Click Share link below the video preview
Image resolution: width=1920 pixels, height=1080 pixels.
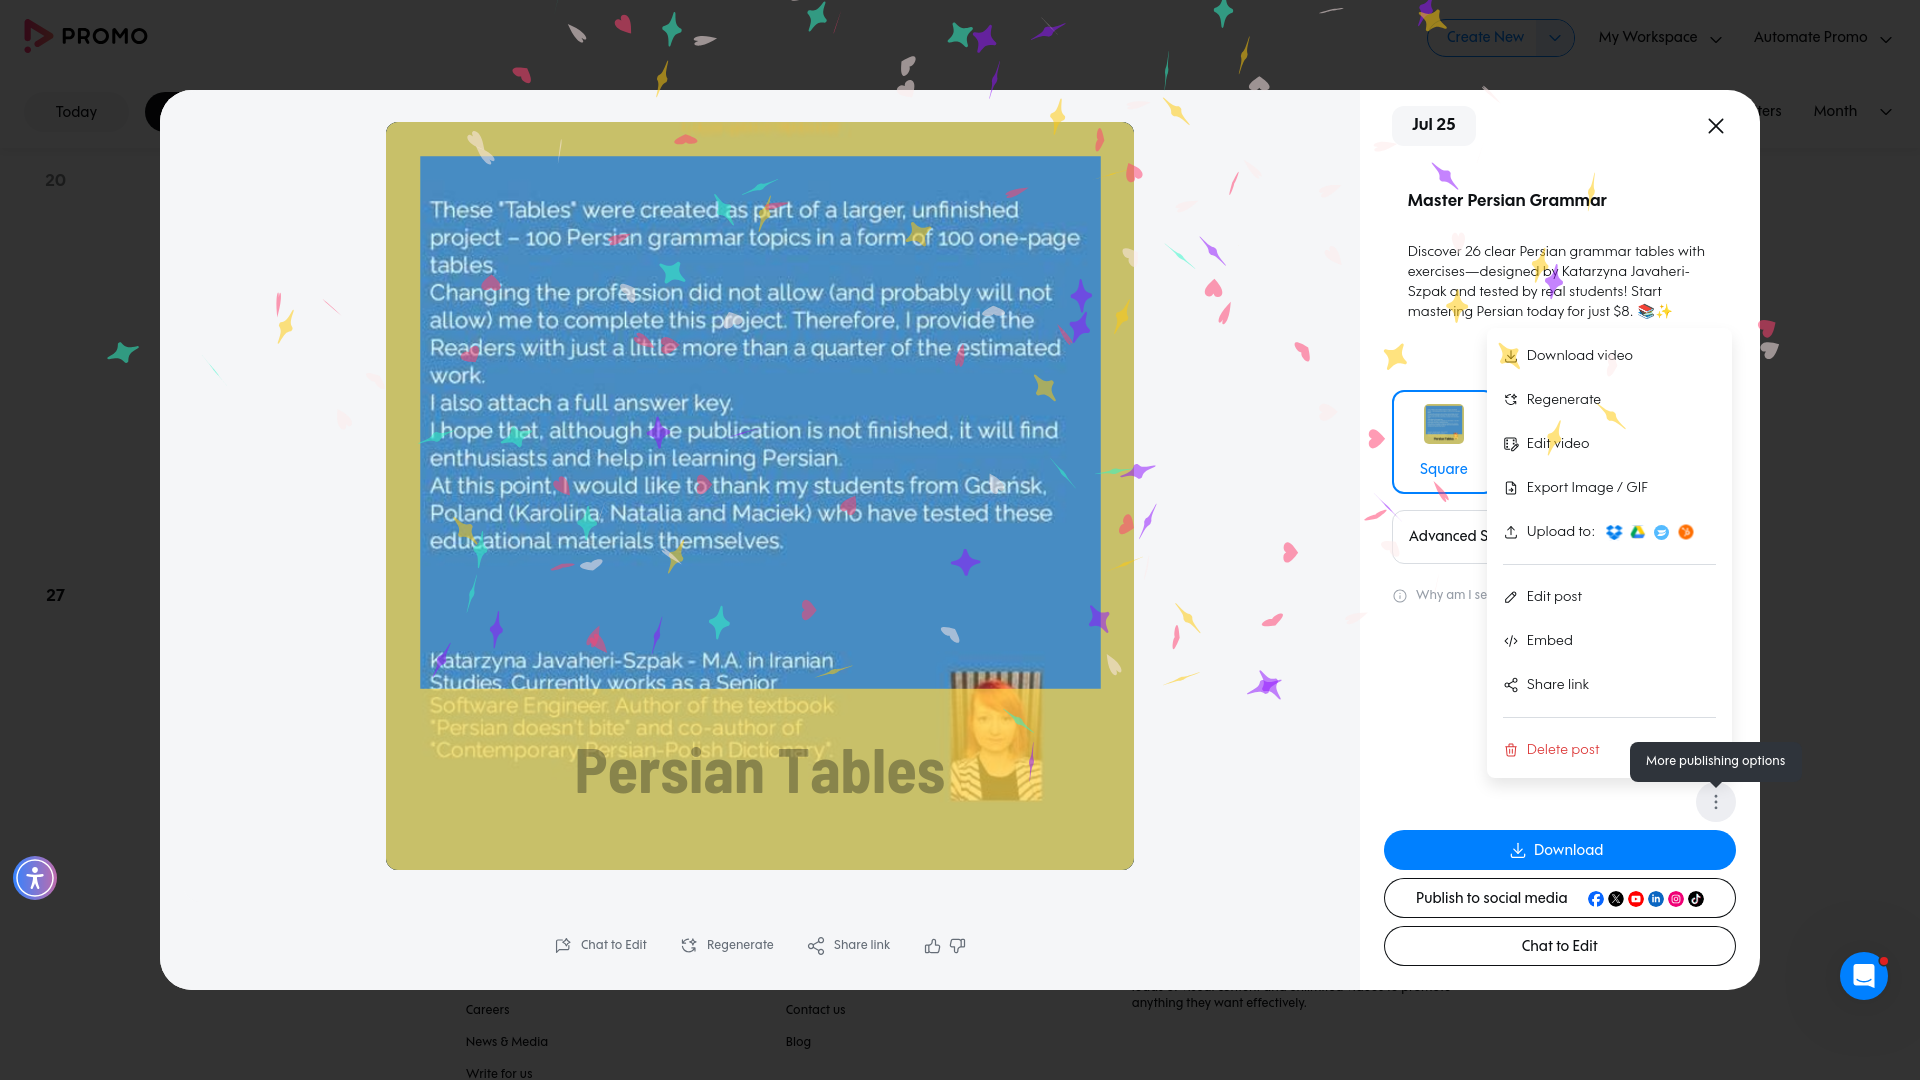click(x=849, y=946)
